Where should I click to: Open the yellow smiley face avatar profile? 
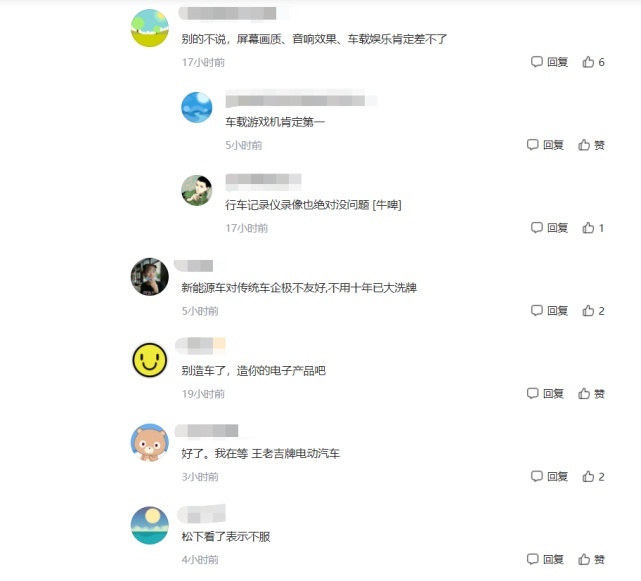tap(150, 360)
